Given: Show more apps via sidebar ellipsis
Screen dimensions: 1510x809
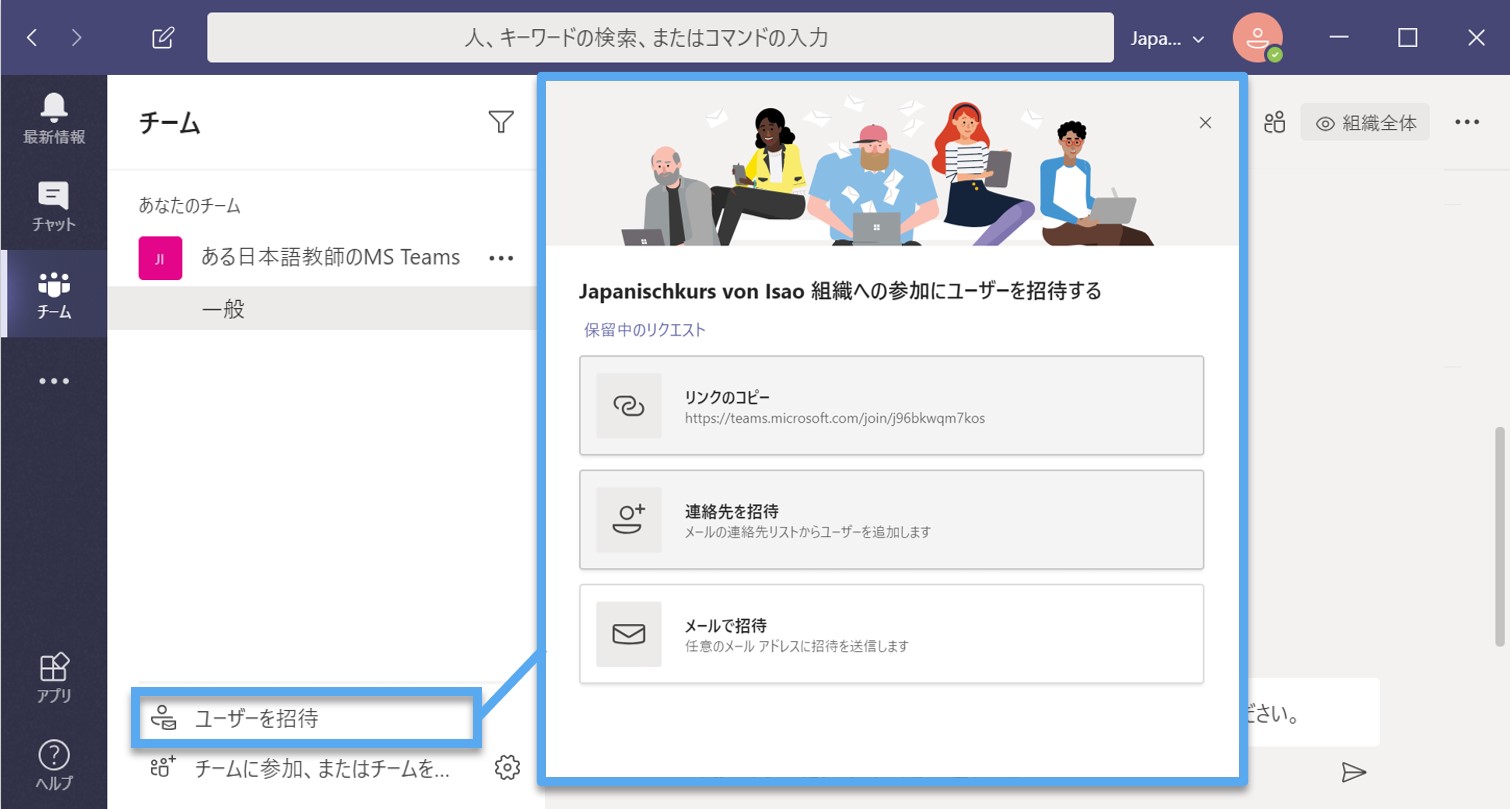Looking at the screenshot, I should point(54,381).
